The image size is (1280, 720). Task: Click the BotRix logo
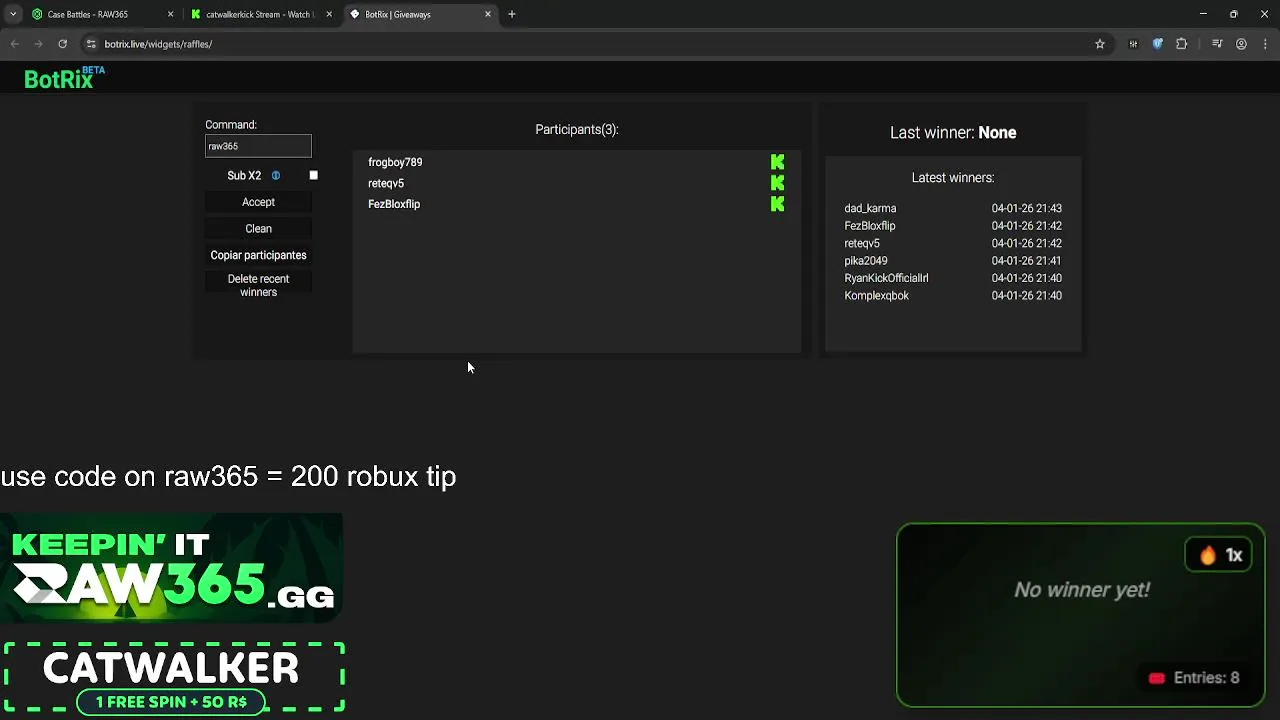pyautogui.click(x=64, y=78)
